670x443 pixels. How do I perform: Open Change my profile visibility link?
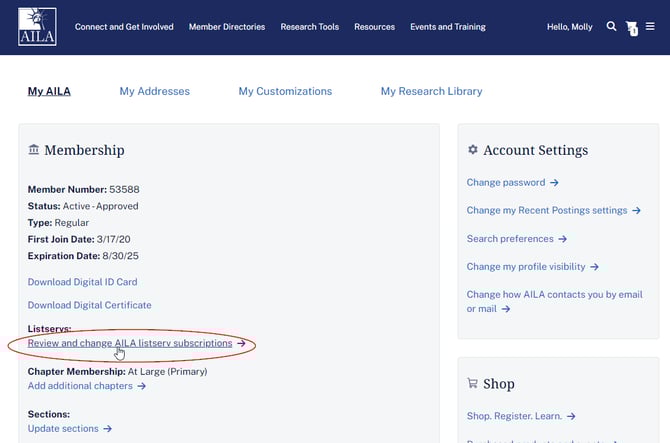click(x=526, y=267)
